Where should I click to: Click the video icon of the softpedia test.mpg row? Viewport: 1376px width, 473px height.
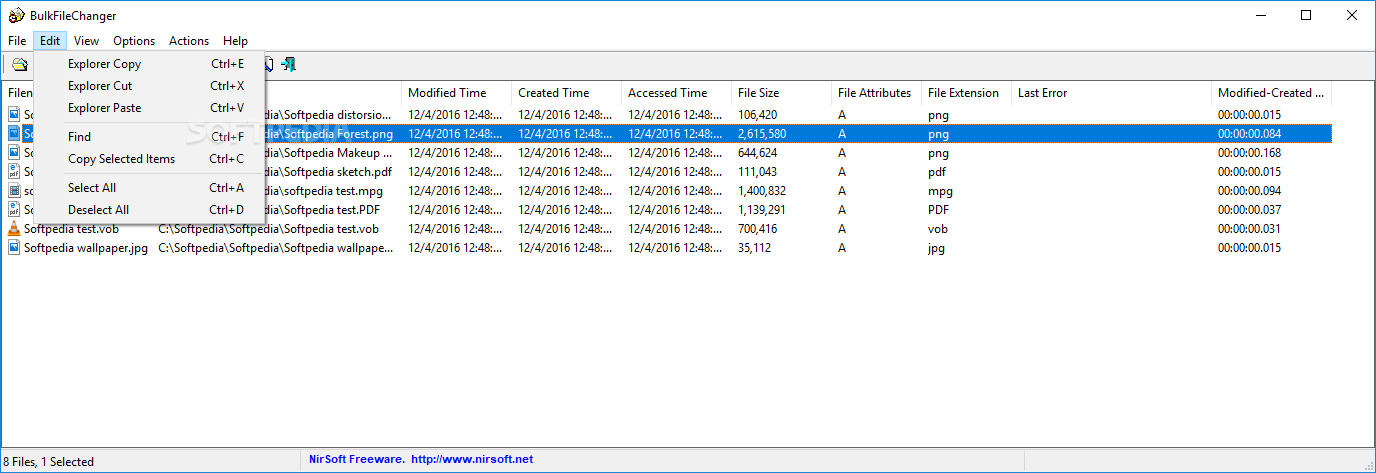click(14, 191)
